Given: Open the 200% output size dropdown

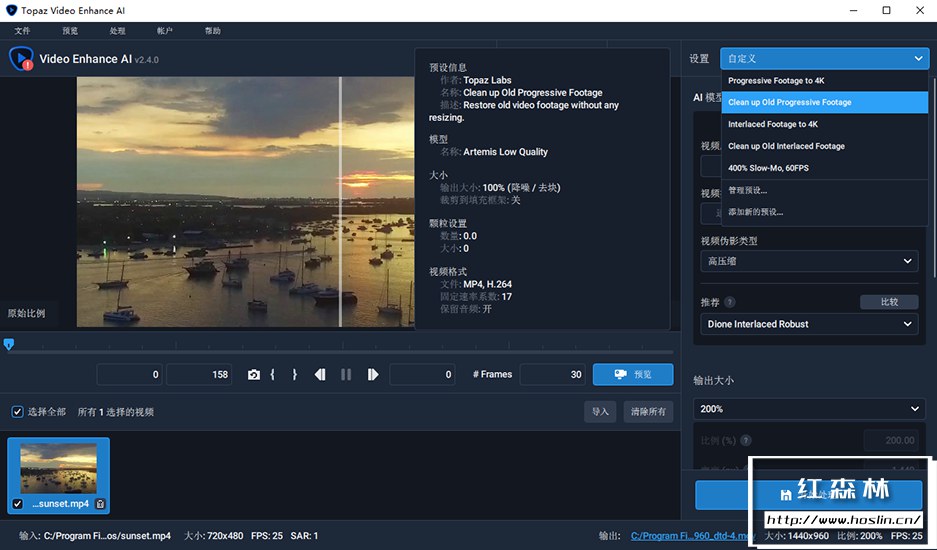Looking at the screenshot, I should coord(808,409).
